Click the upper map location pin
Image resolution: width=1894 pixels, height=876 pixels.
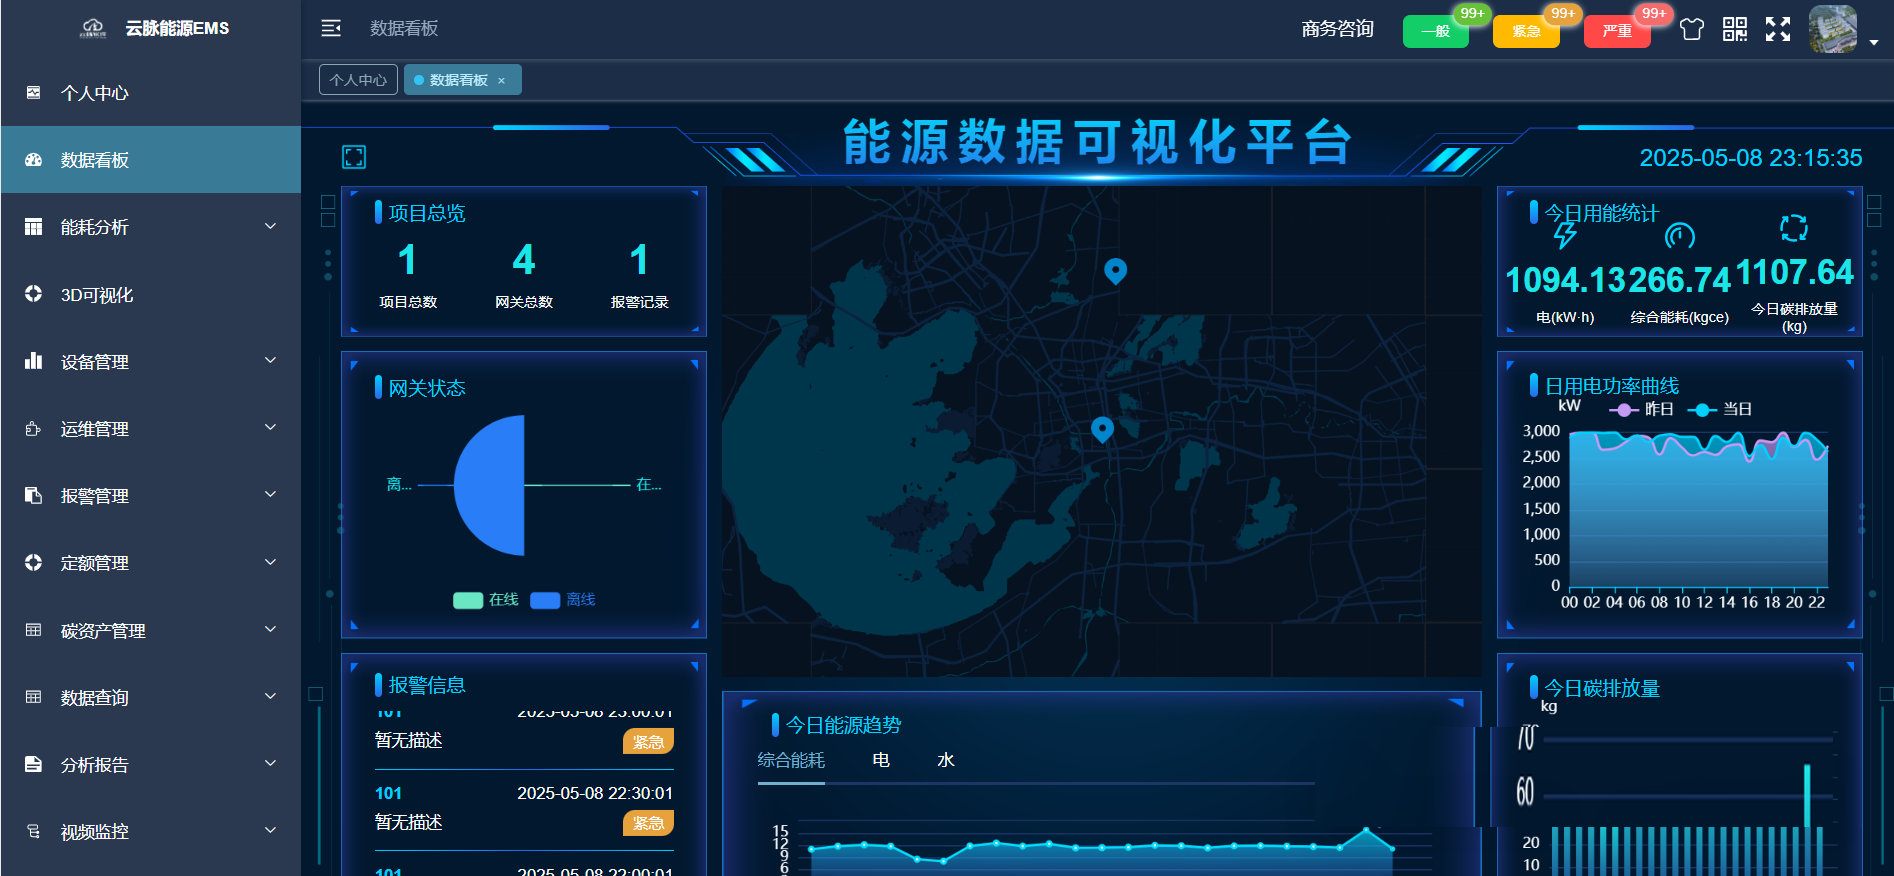1115,271
